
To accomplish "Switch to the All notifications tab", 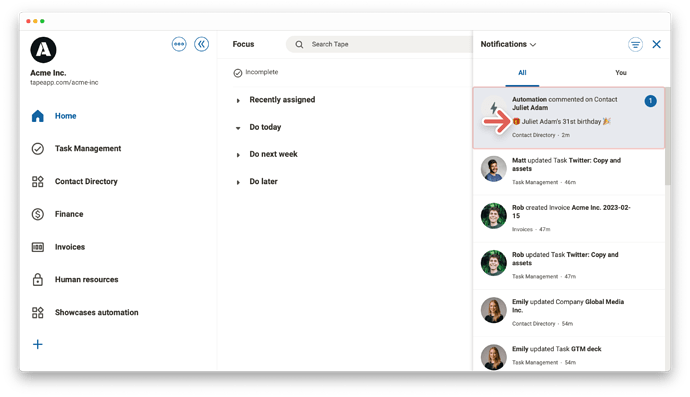I will (x=522, y=73).
